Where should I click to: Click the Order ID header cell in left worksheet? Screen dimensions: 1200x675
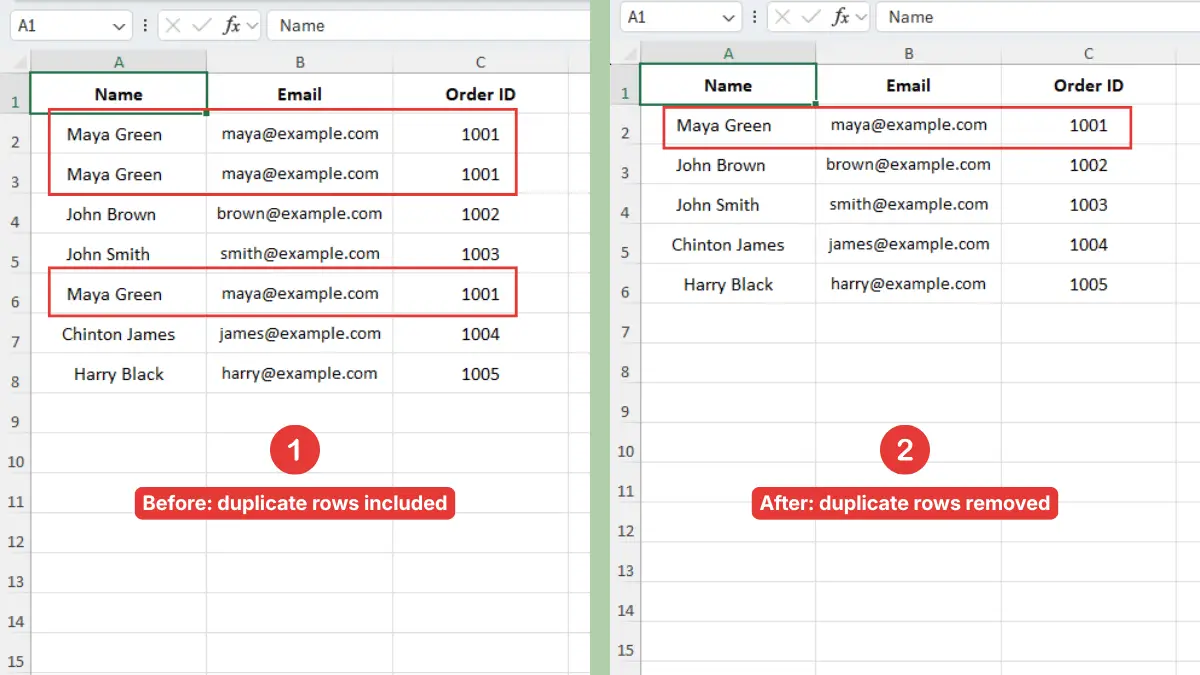[x=481, y=94]
